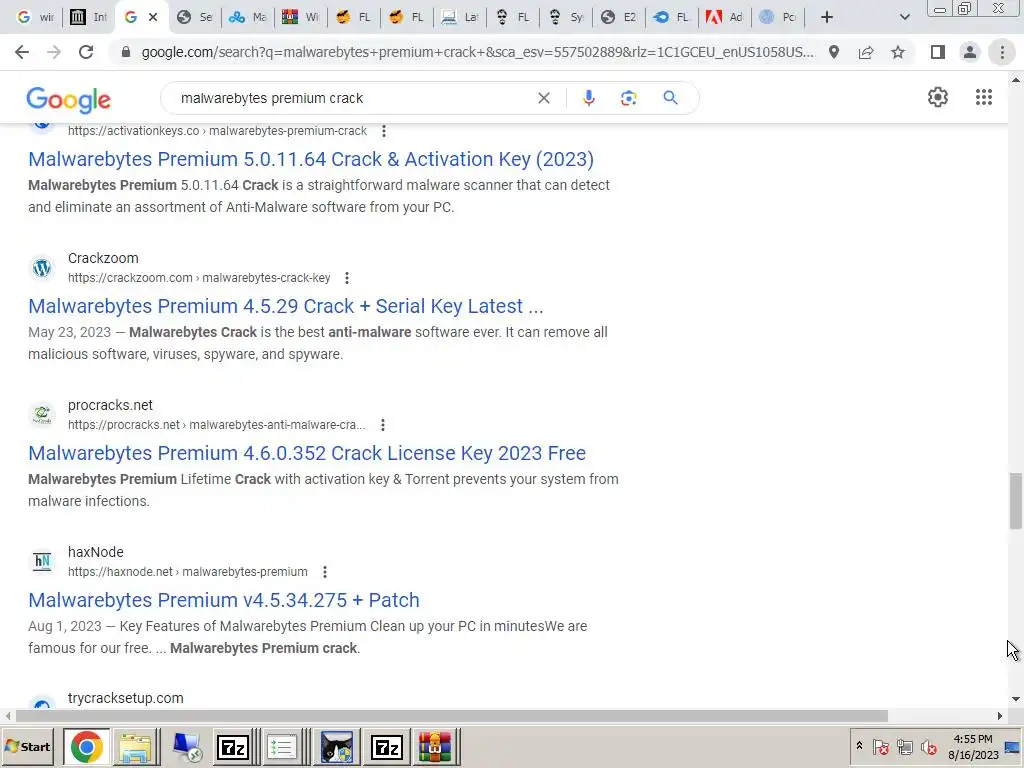This screenshot has width=1024, height=768.
Task: Switch to the 'Ma' tab
Action: [x=248, y=17]
